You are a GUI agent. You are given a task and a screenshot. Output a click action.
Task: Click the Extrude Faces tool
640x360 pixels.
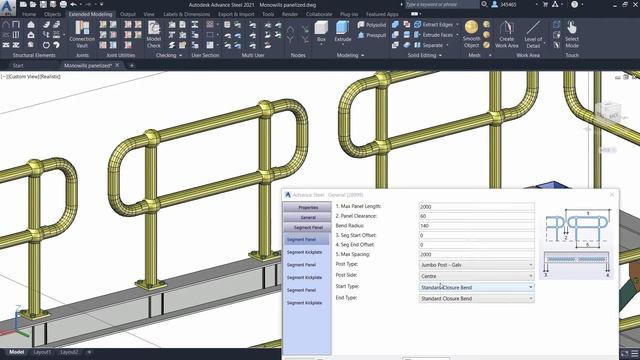(x=433, y=35)
